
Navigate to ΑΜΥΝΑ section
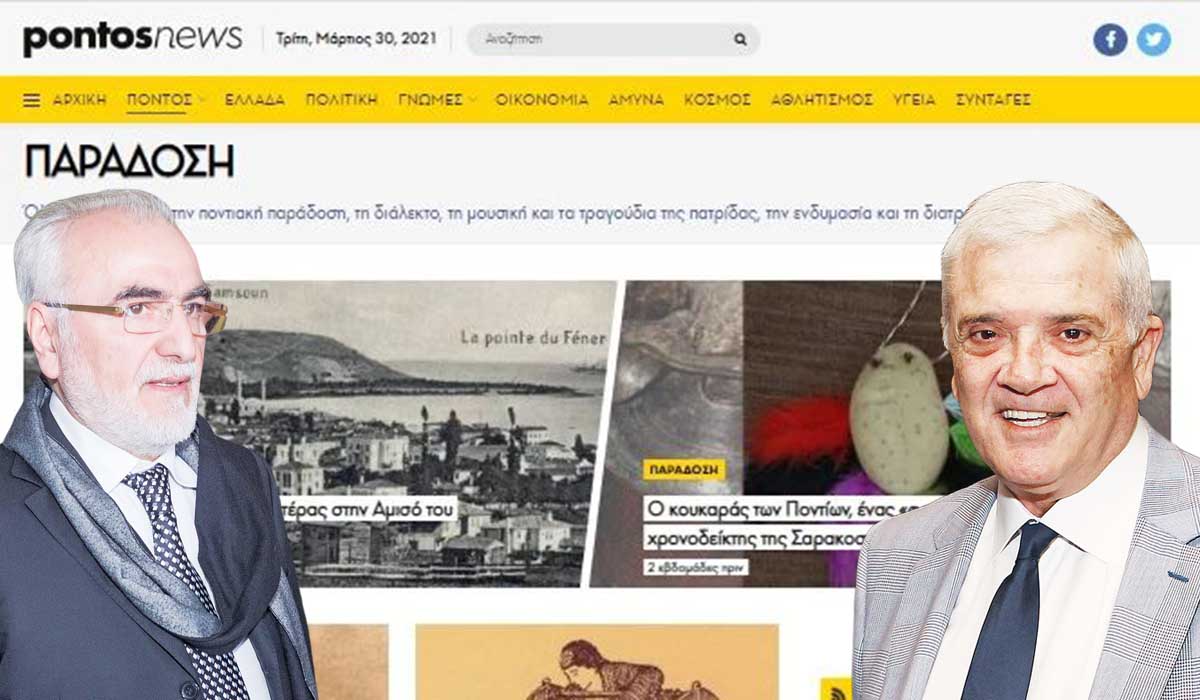coord(636,100)
